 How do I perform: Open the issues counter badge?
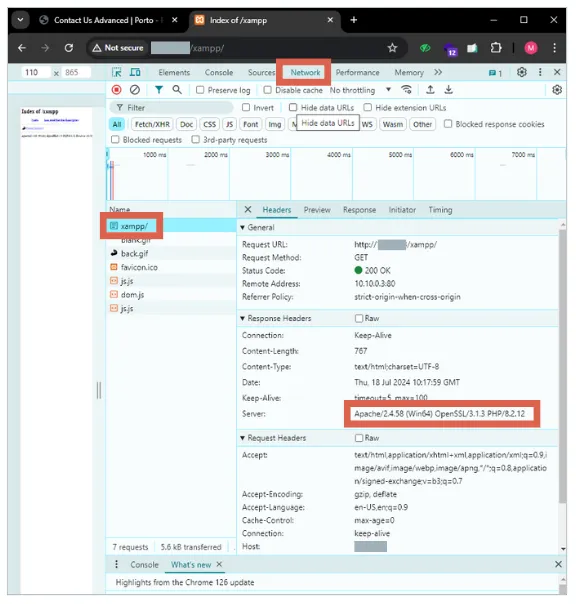[495, 73]
